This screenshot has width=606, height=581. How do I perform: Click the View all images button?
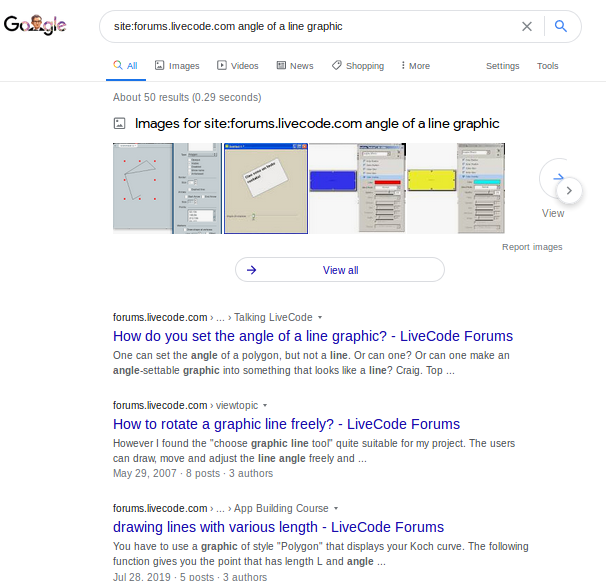tap(340, 270)
